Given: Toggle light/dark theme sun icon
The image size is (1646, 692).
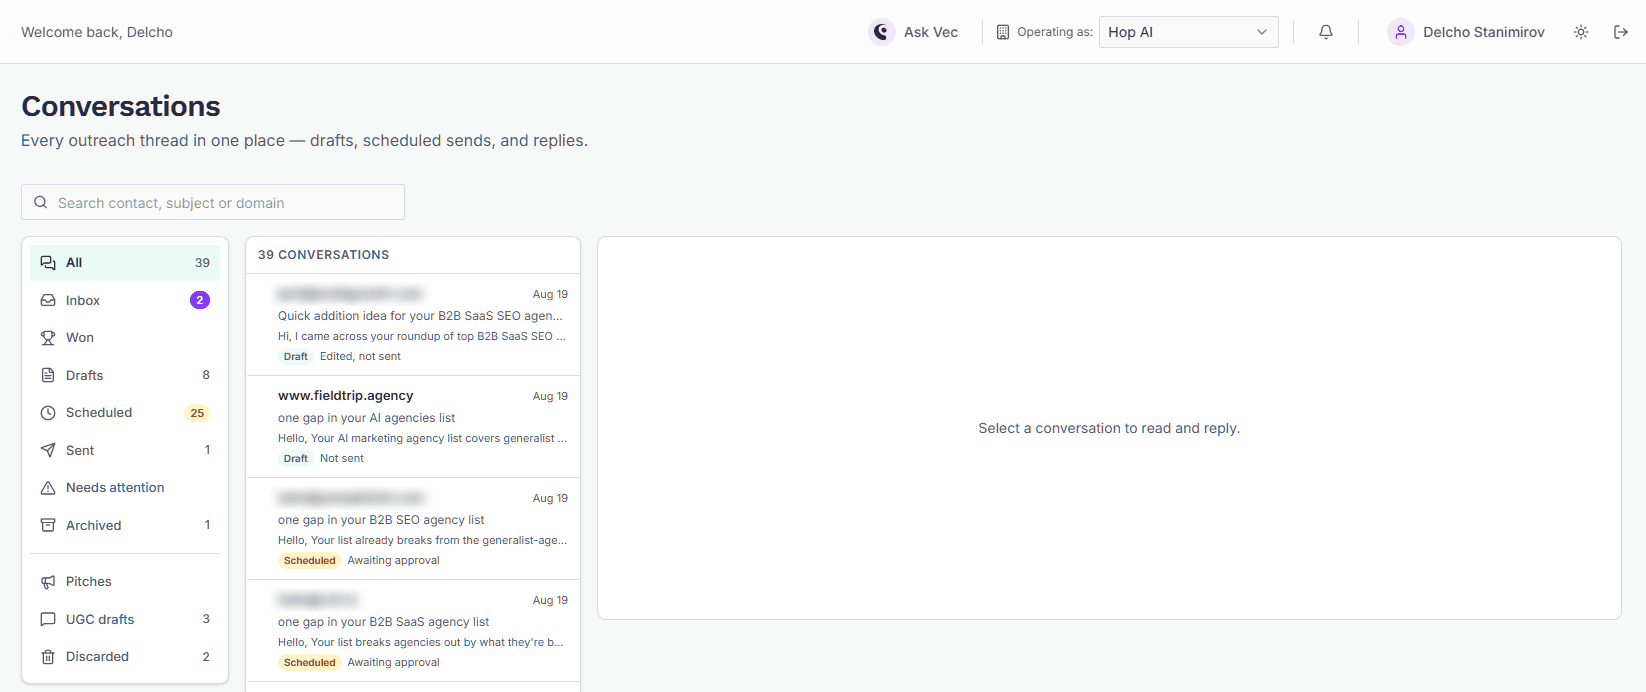Looking at the screenshot, I should point(1581,32).
